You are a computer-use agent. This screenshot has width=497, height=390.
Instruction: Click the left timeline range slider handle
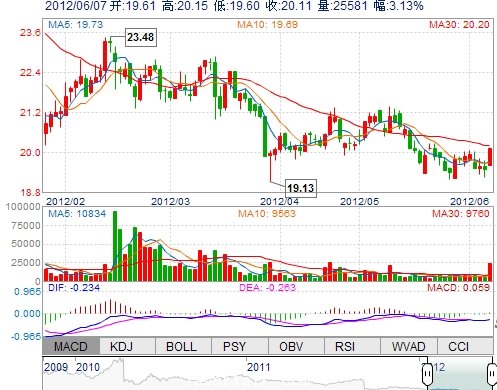click(427, 374)
